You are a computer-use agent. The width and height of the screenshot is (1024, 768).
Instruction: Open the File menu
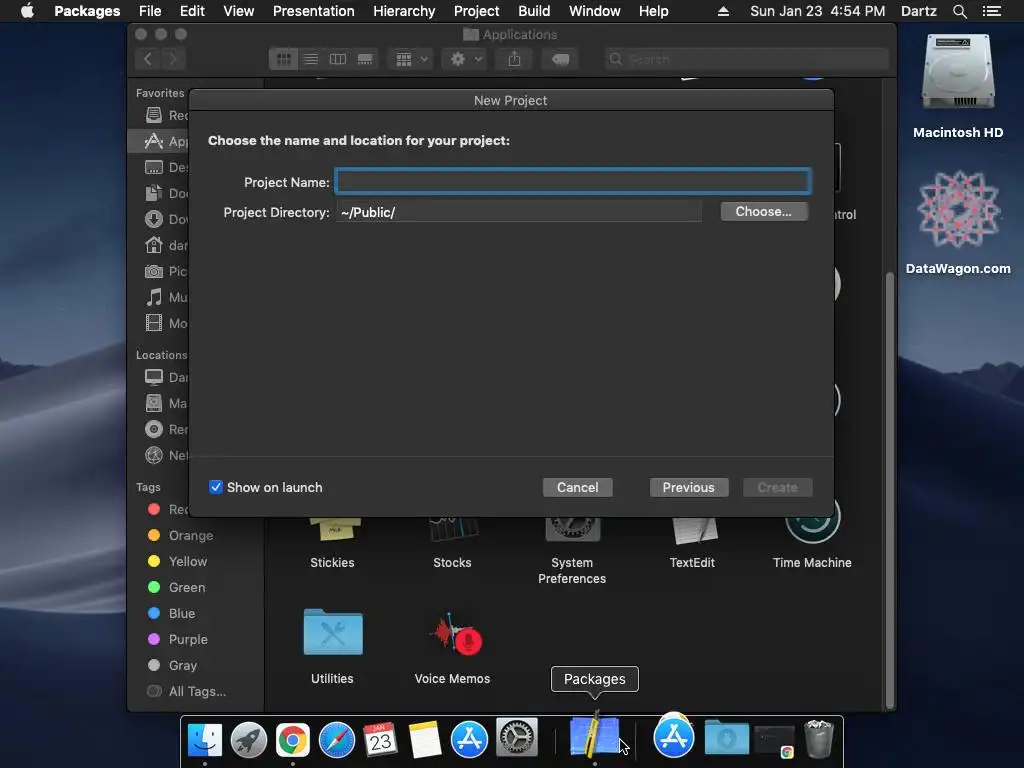(150, 11)
